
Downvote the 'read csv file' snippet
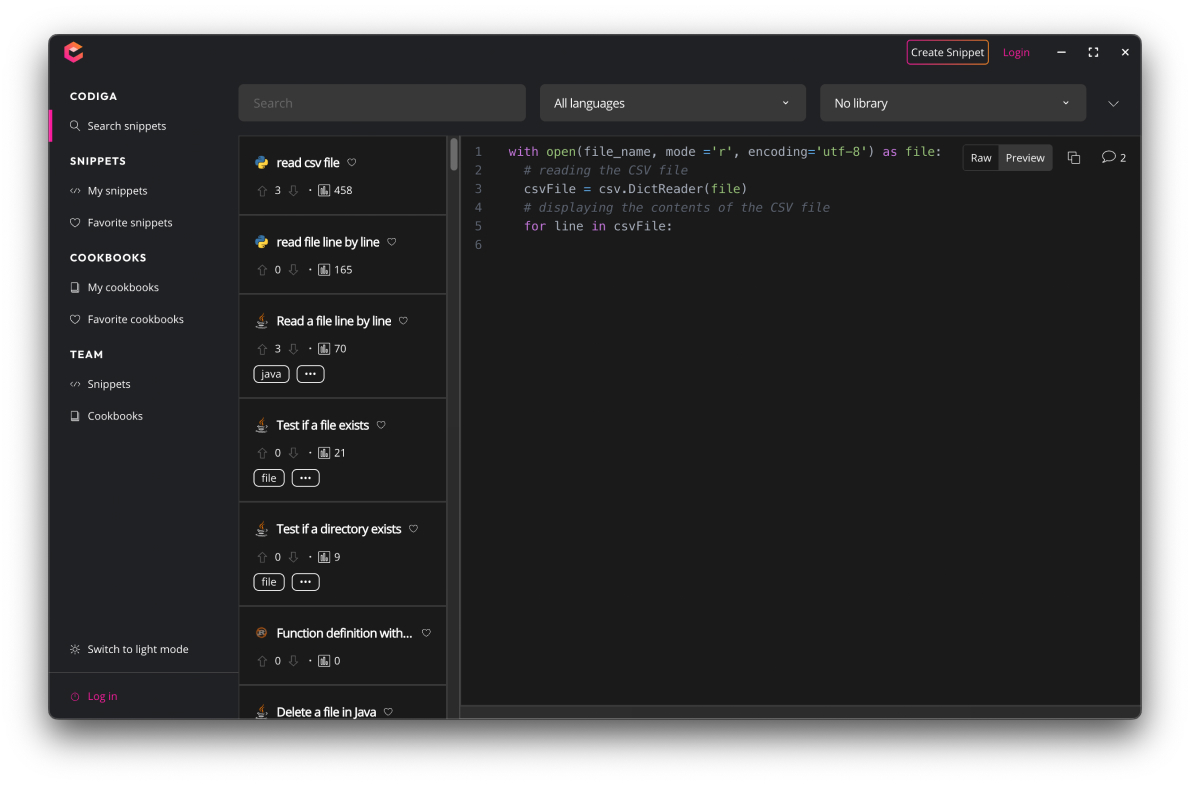coord(294,191)
